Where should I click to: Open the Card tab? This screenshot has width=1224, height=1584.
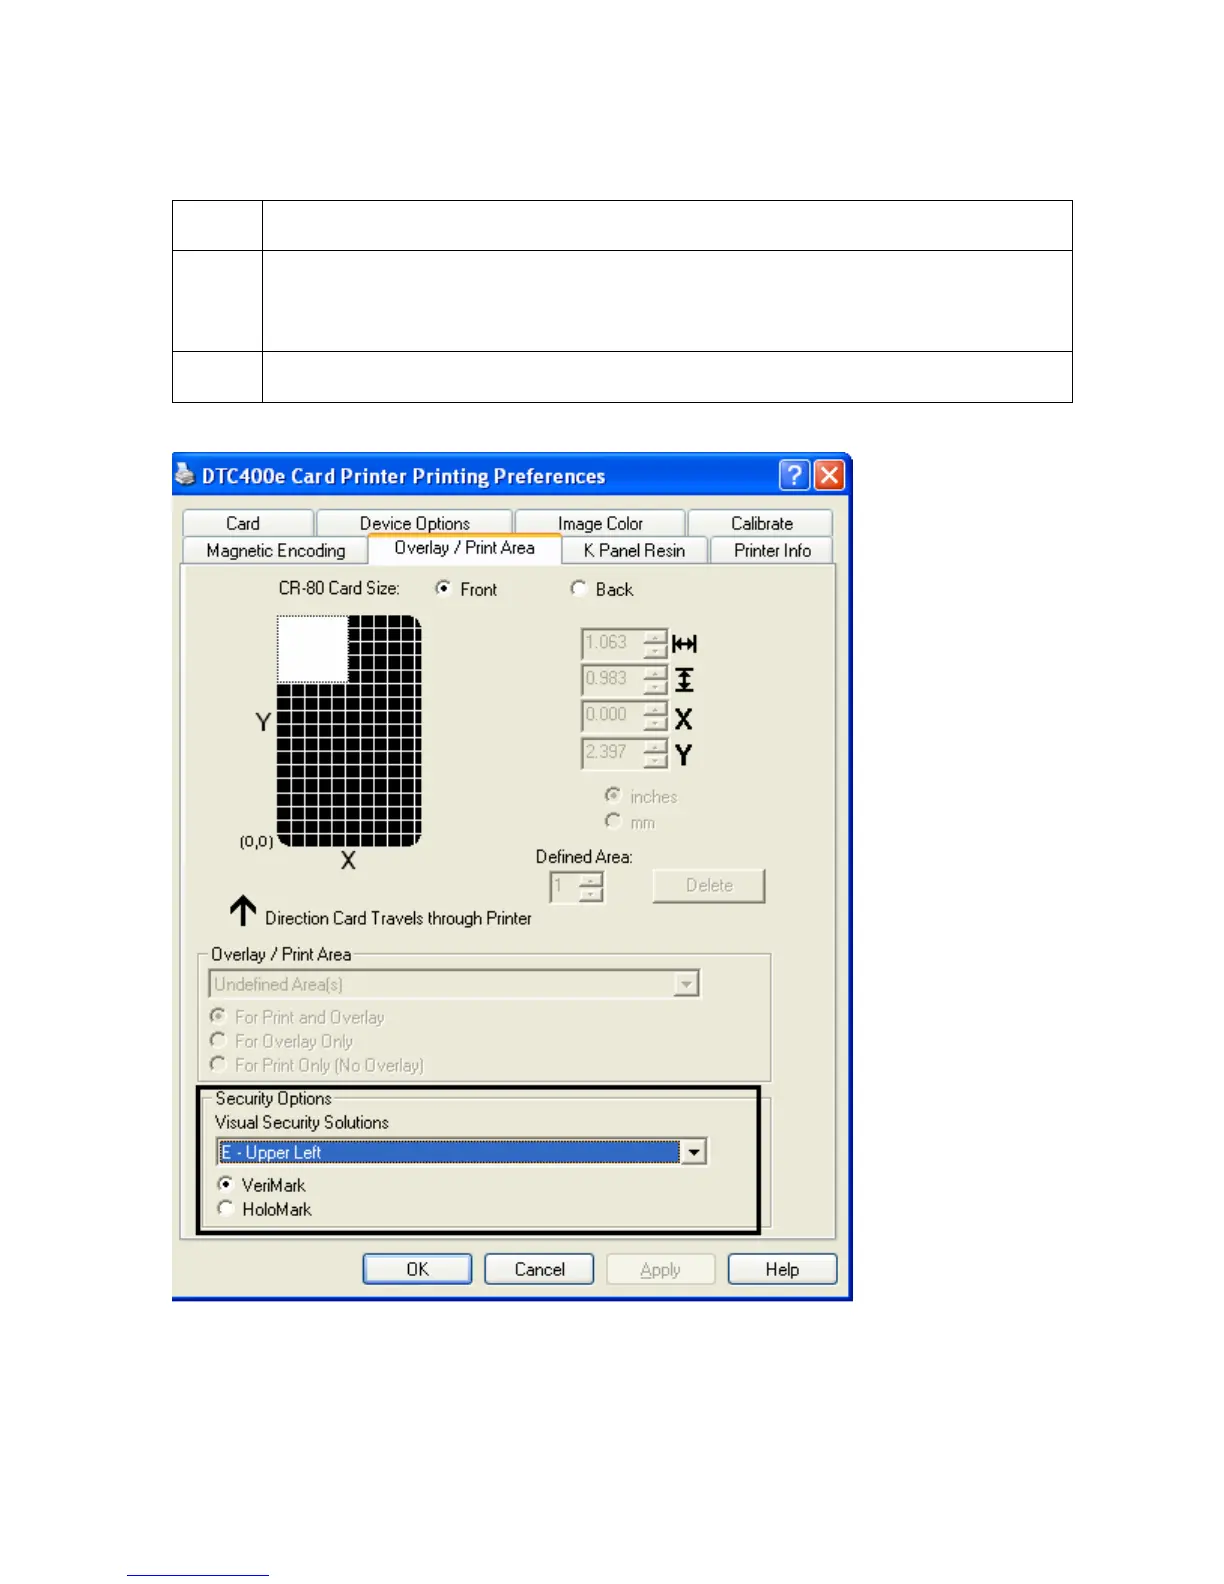248,523
